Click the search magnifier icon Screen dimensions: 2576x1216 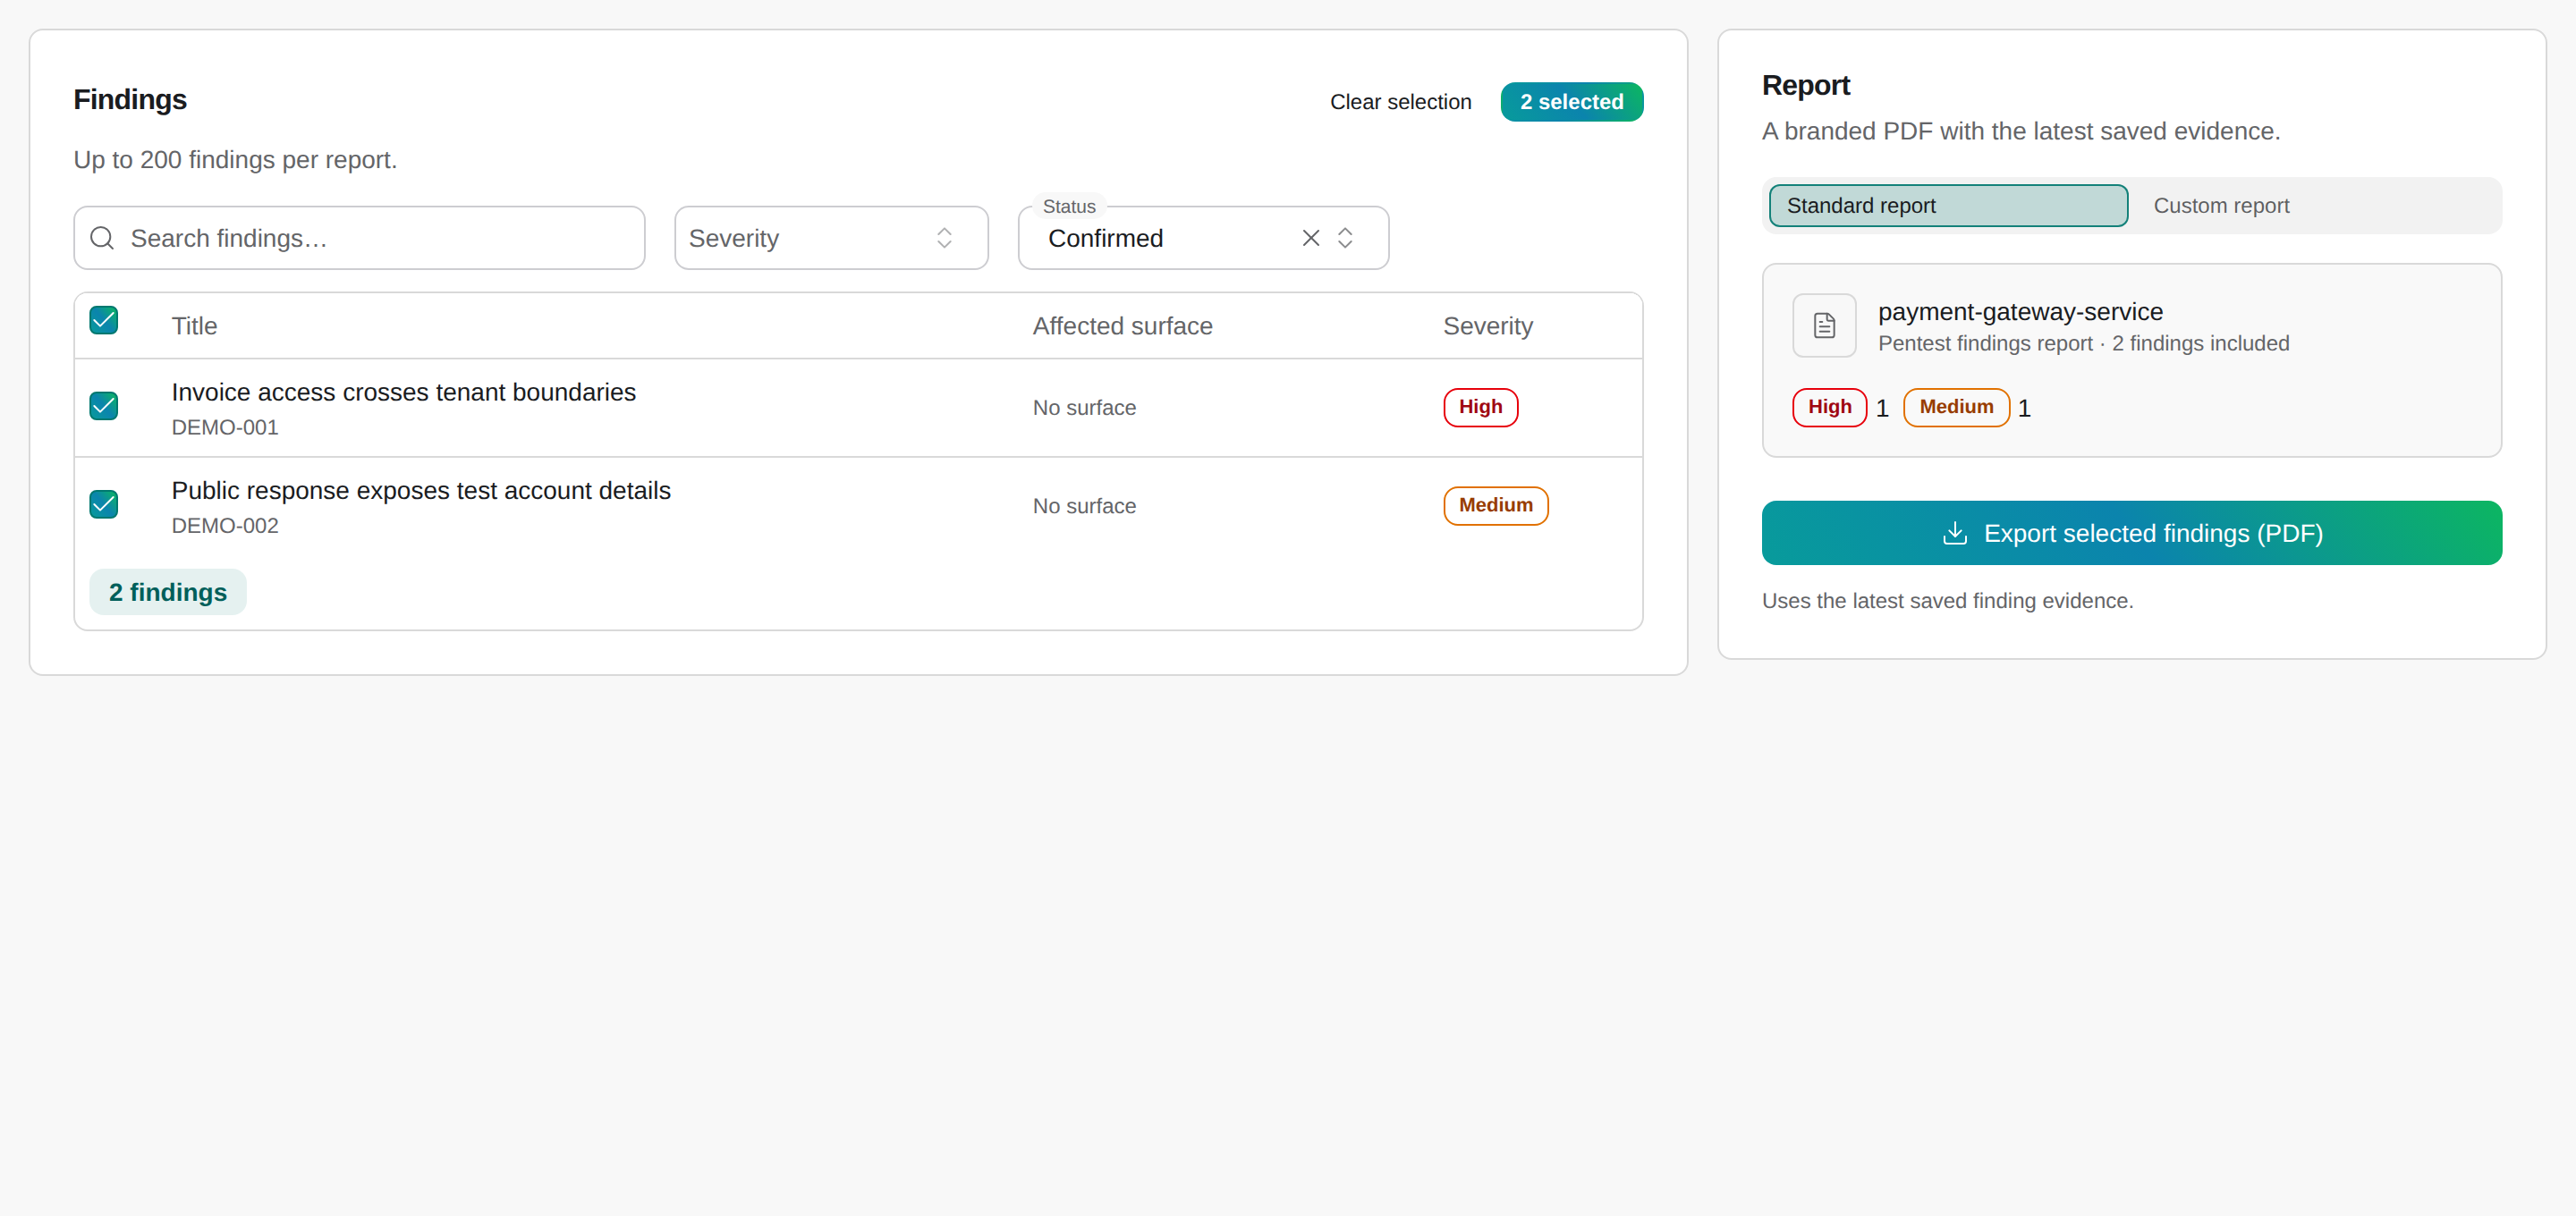102,238
